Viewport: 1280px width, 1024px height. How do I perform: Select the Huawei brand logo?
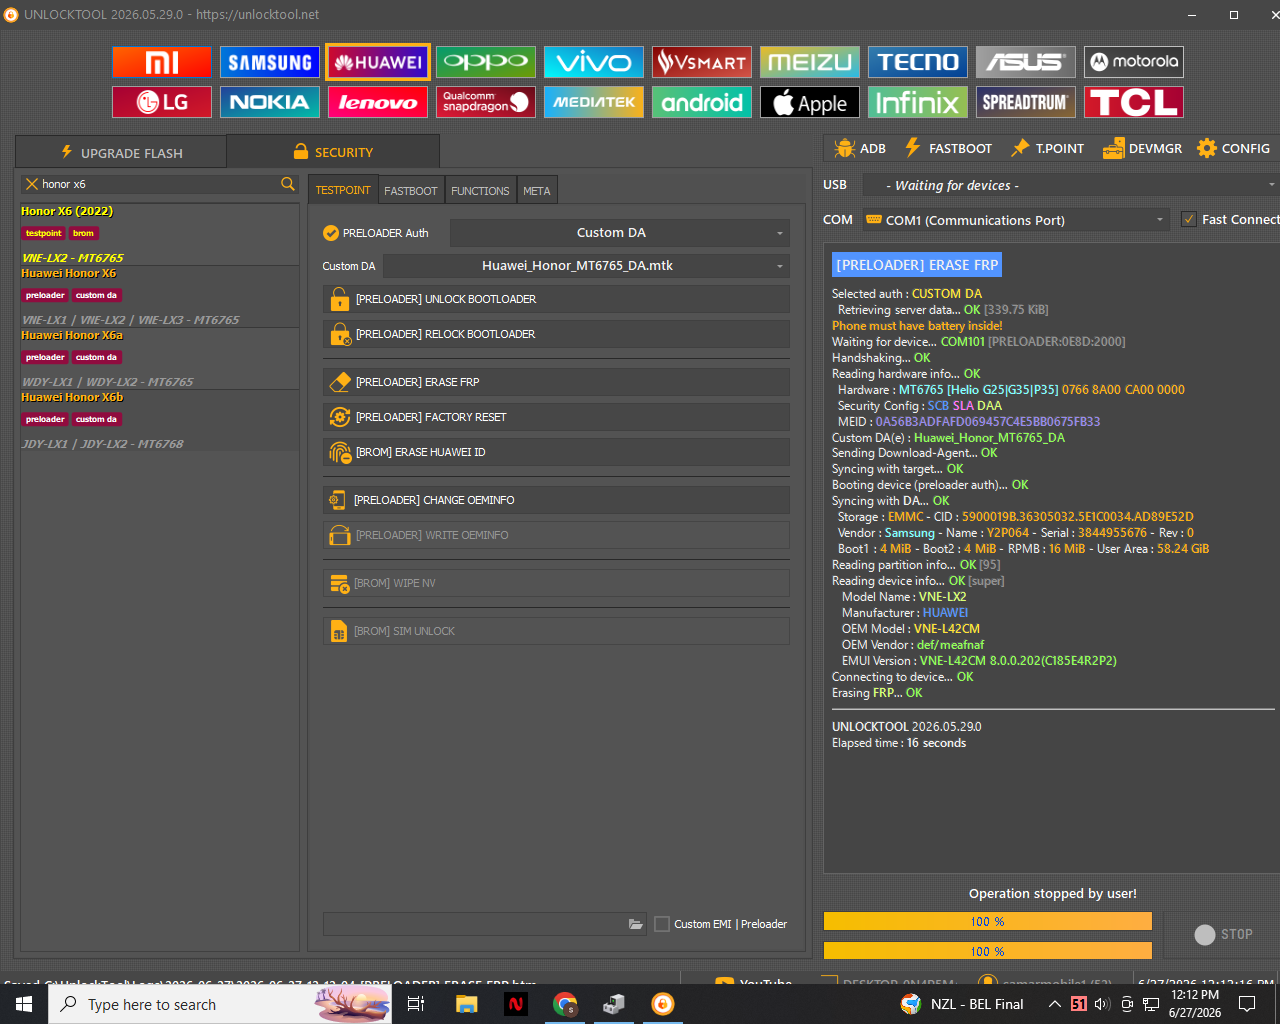coord(378,62)
